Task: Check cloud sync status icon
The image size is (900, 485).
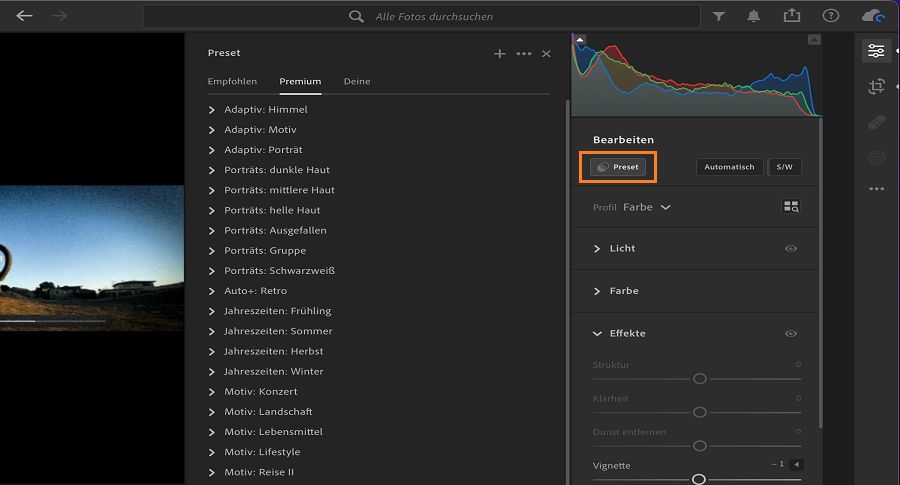Action: 873,15
